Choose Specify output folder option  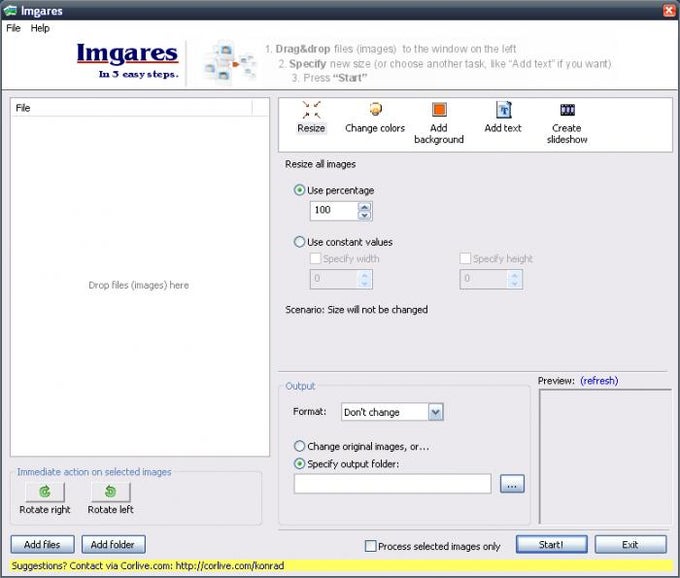[299, 464]
